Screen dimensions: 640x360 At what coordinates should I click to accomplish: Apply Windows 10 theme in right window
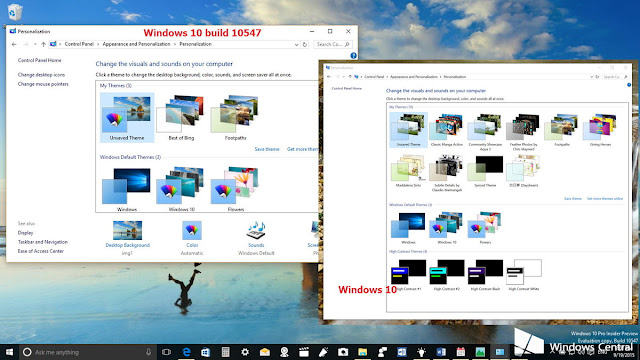click(447, 228)
